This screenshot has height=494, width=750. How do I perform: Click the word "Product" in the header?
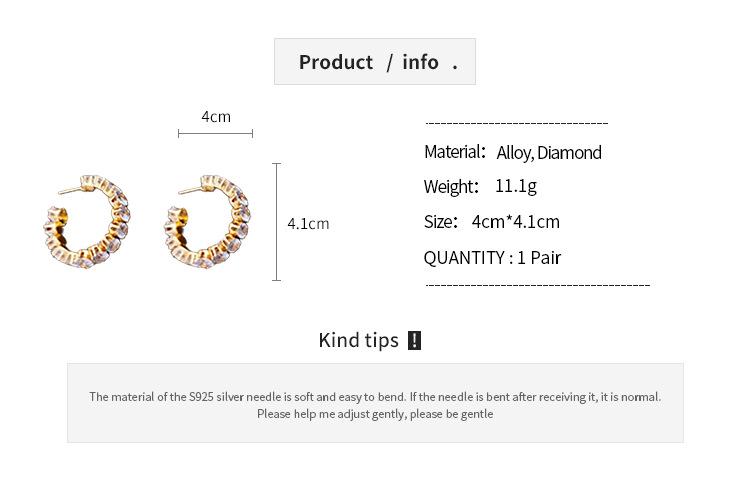(x=336, y=62)
